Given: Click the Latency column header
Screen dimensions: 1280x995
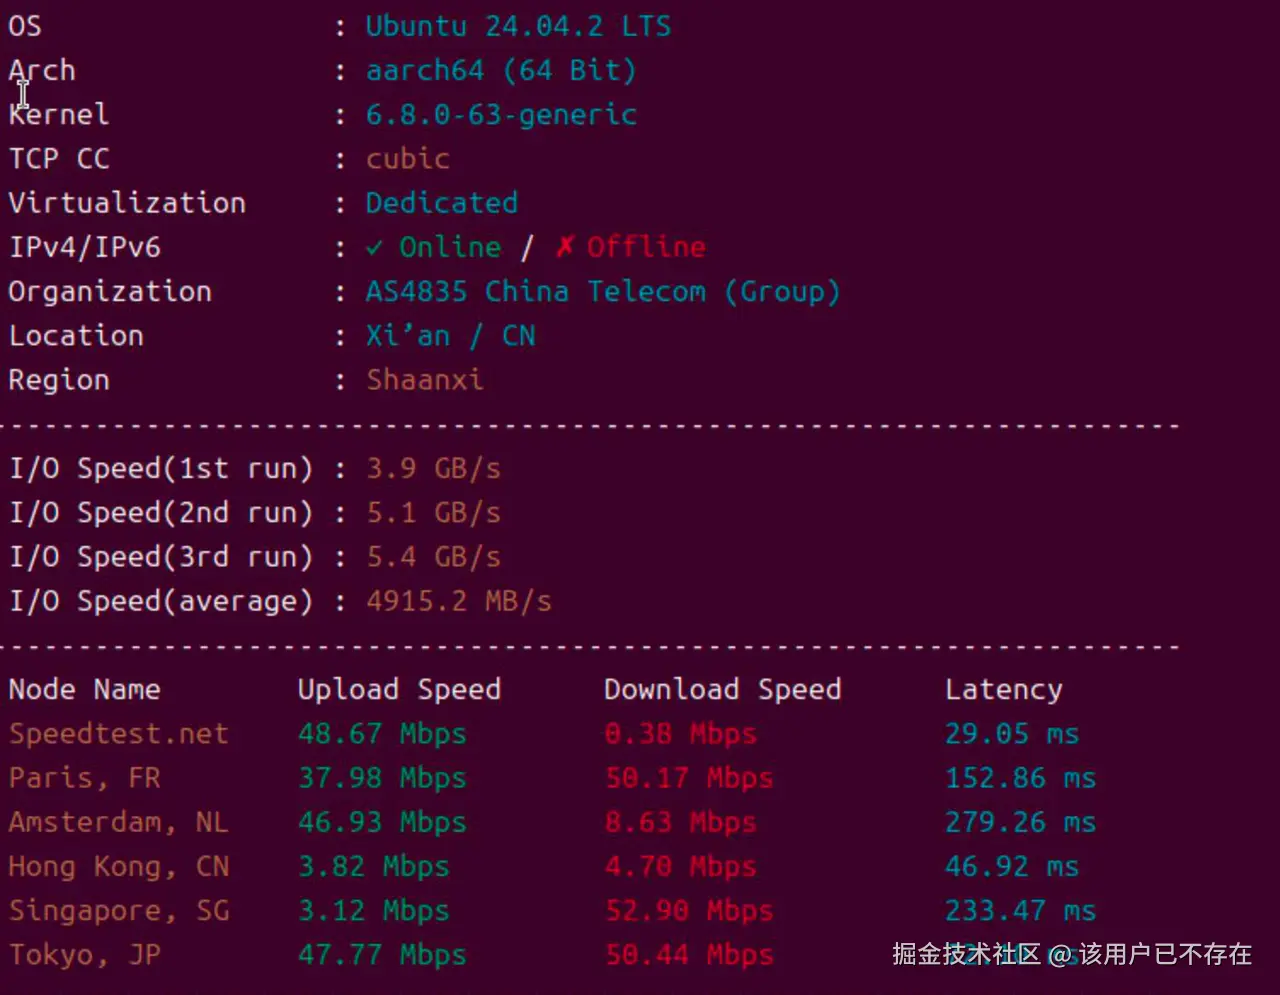Looking at the screenshot, I should point(1003,689).
